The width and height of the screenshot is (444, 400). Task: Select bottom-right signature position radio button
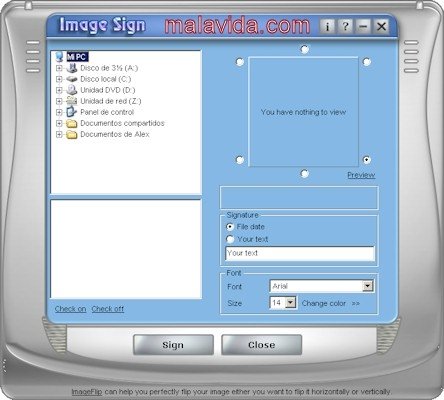[367, 160]
